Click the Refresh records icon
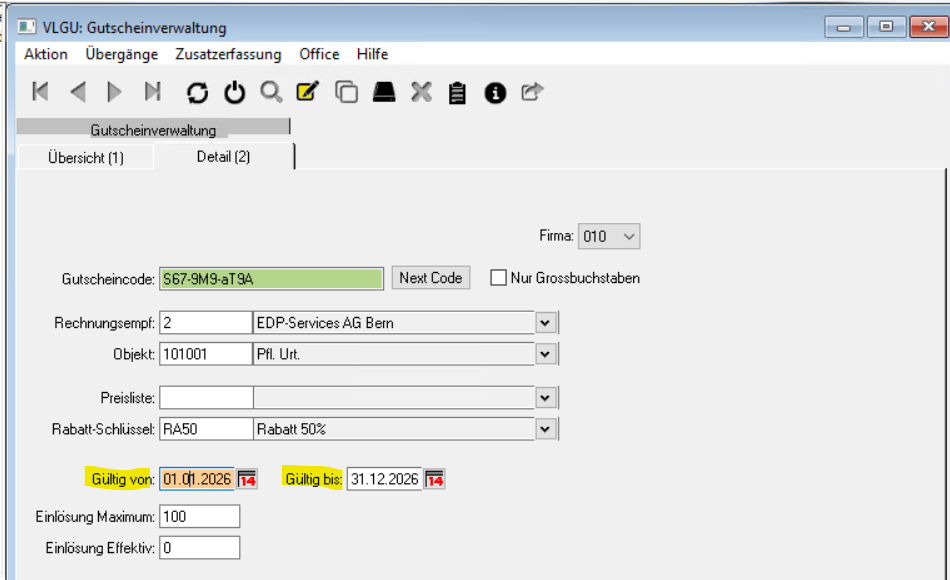 197,92
